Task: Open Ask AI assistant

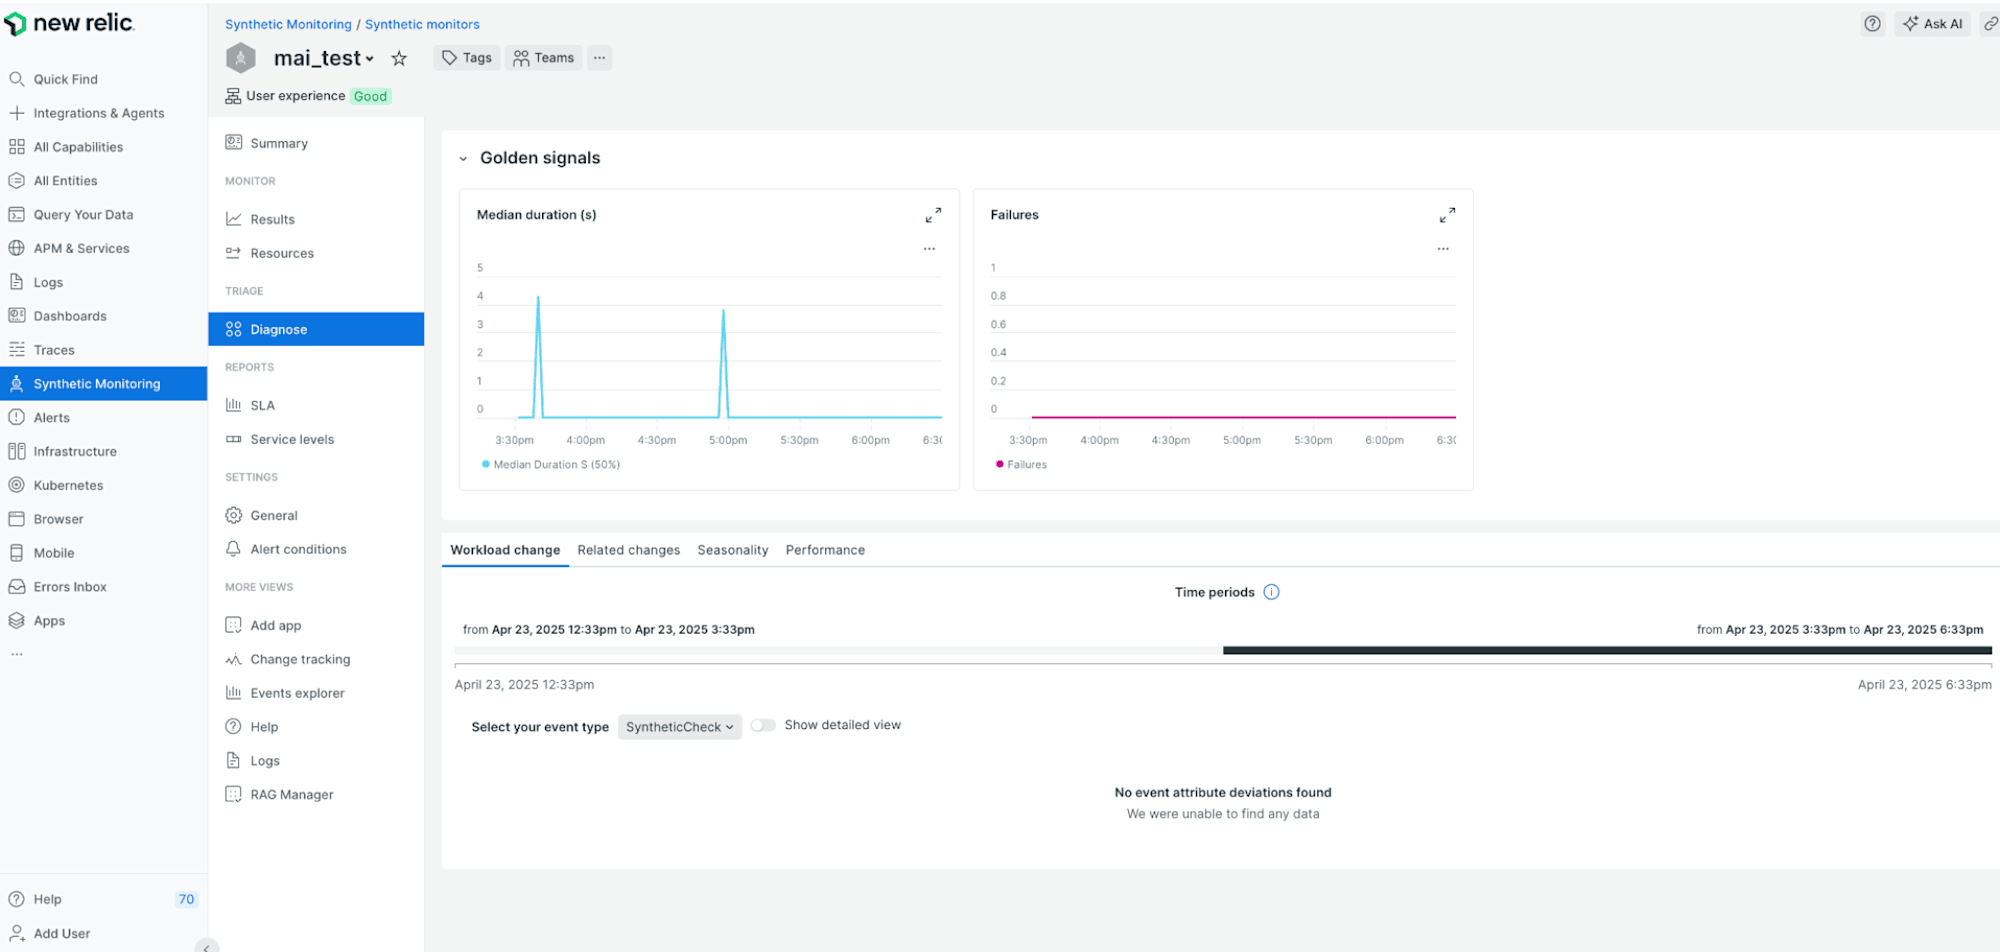Action: [1932, 24]
